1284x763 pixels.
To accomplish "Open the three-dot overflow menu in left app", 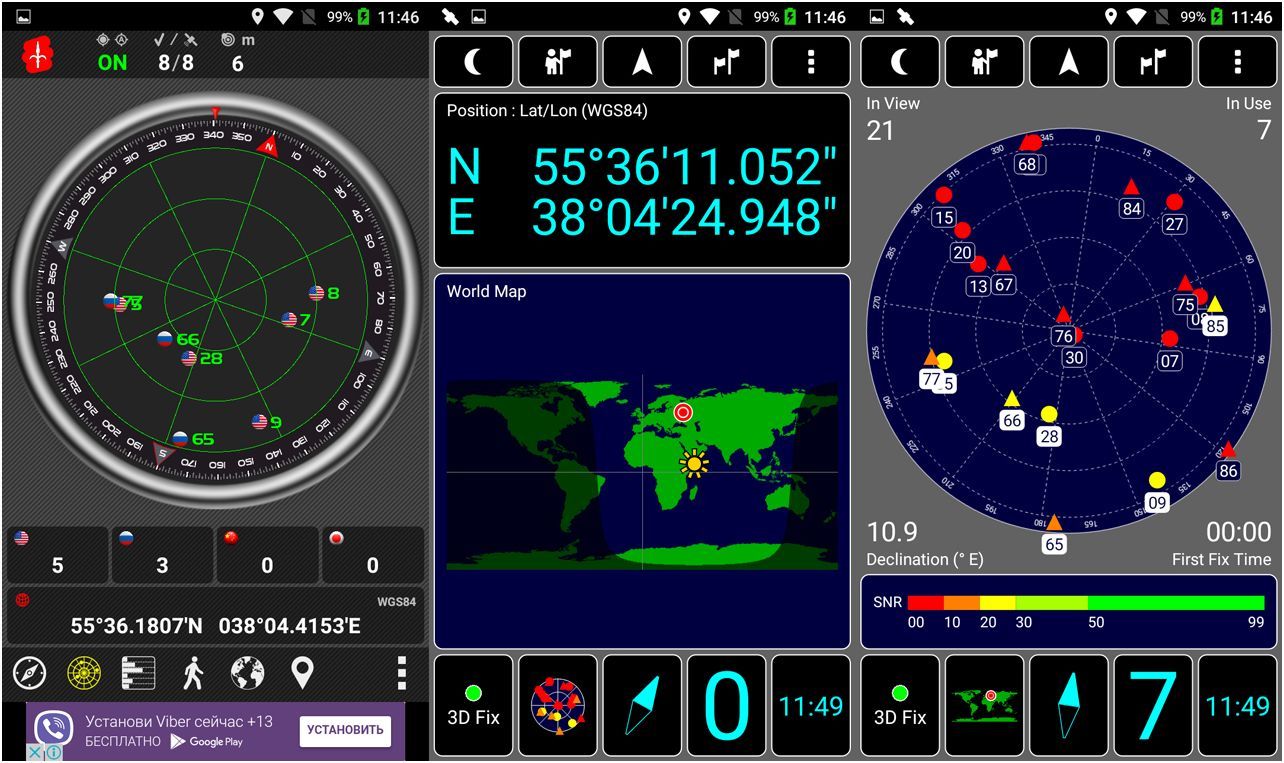I will [401, 673].
